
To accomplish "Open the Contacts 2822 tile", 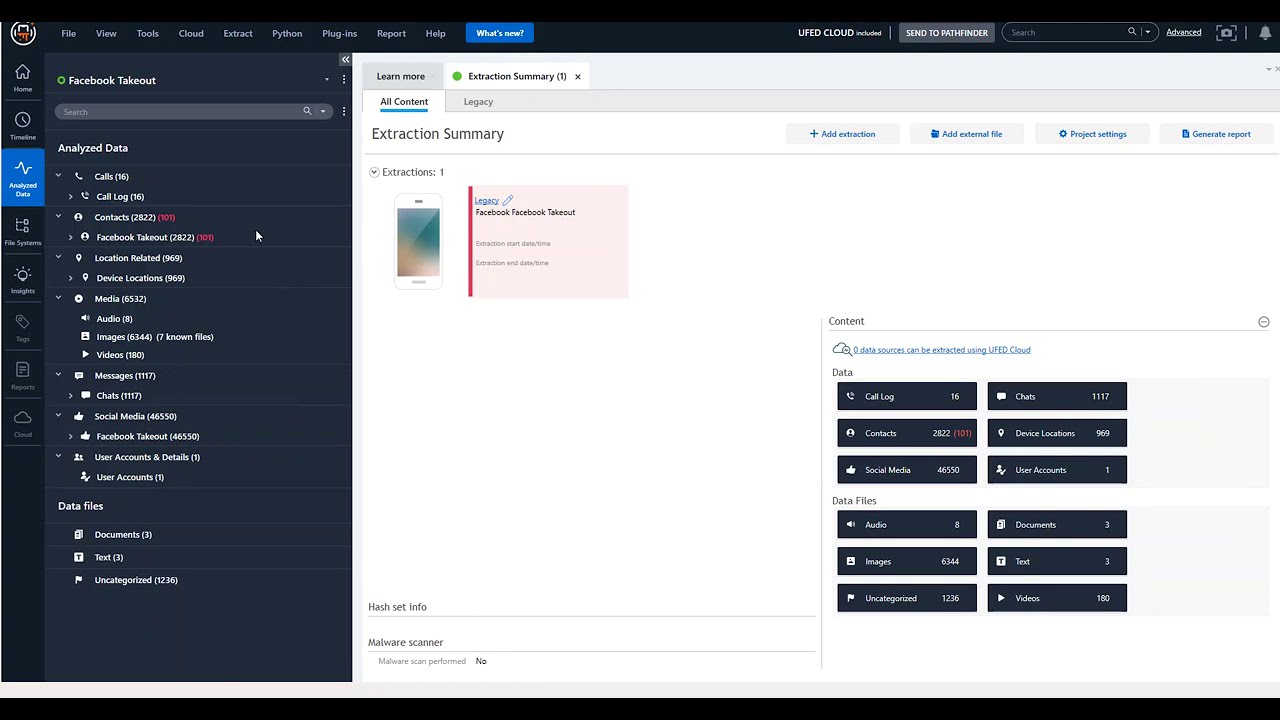I will point(907,433).
